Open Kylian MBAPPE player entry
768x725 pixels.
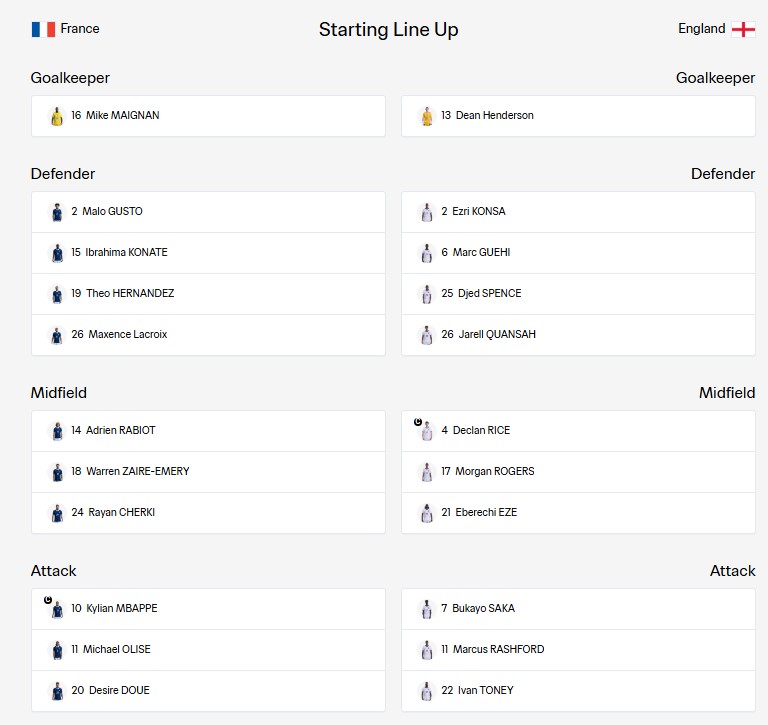tap(208, 609)
